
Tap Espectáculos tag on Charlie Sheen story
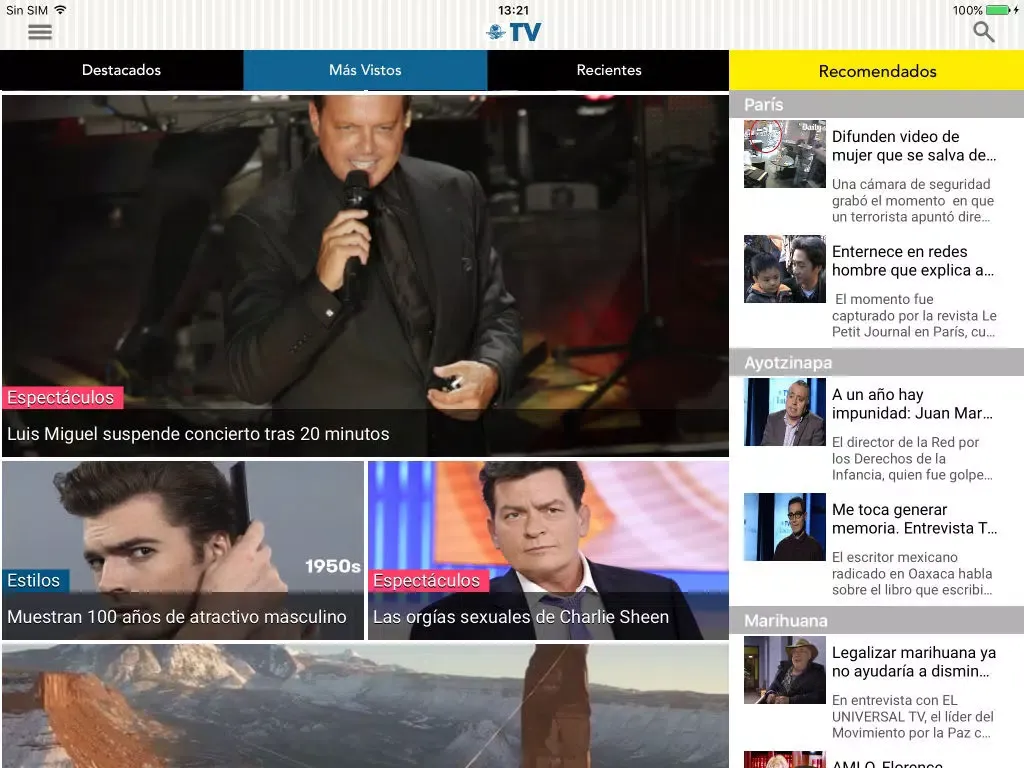[427, 581]
